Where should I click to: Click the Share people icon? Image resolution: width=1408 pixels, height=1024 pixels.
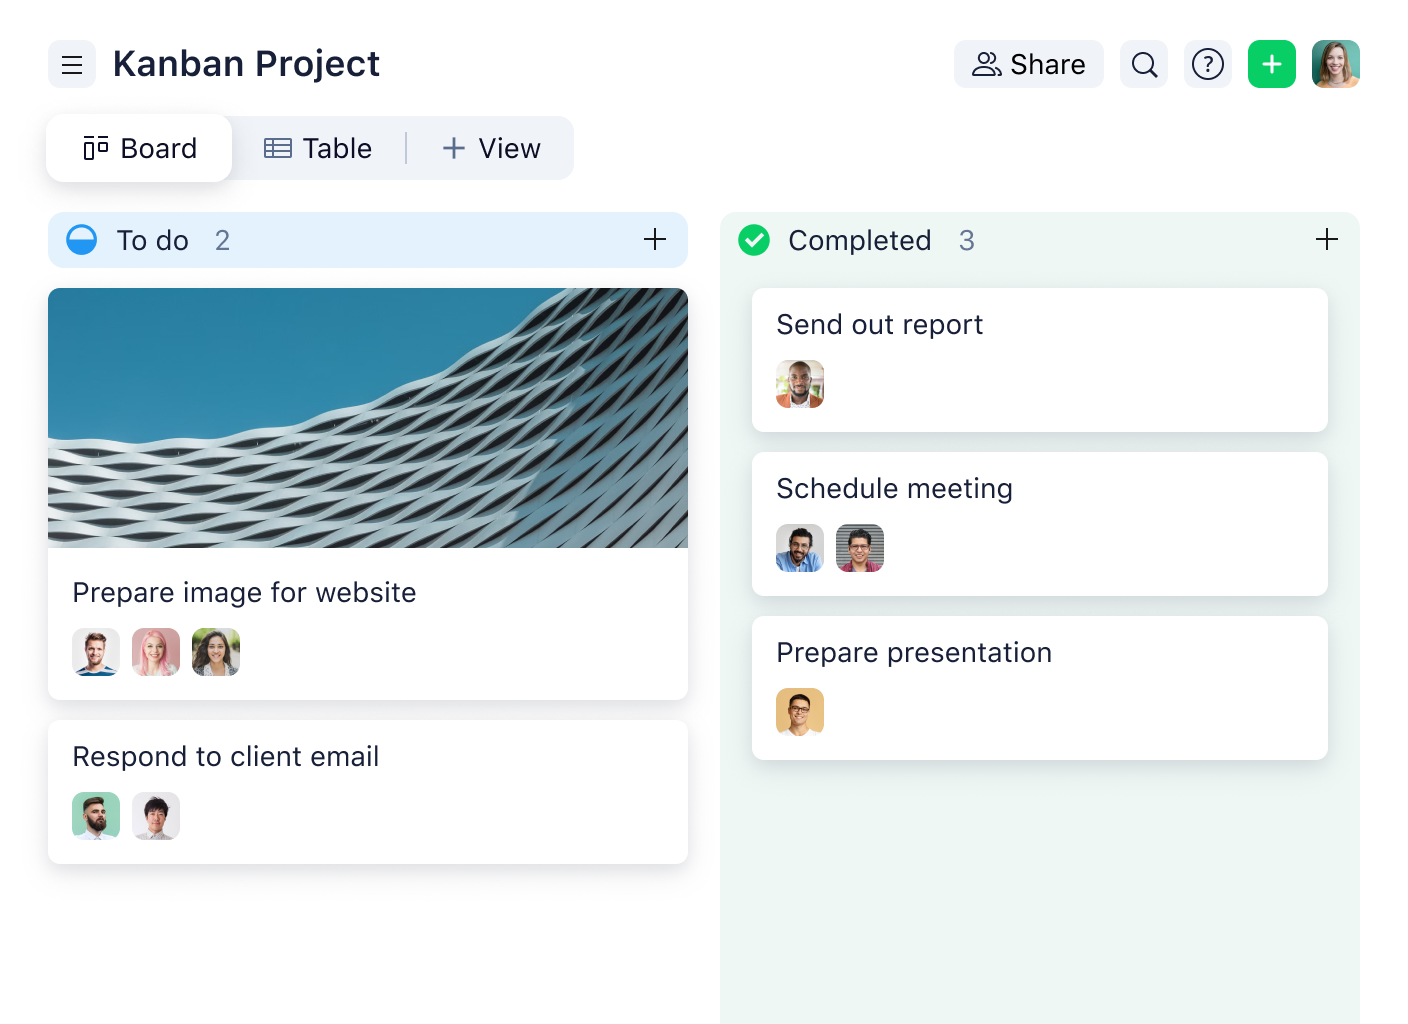click(x=987, y=64)
